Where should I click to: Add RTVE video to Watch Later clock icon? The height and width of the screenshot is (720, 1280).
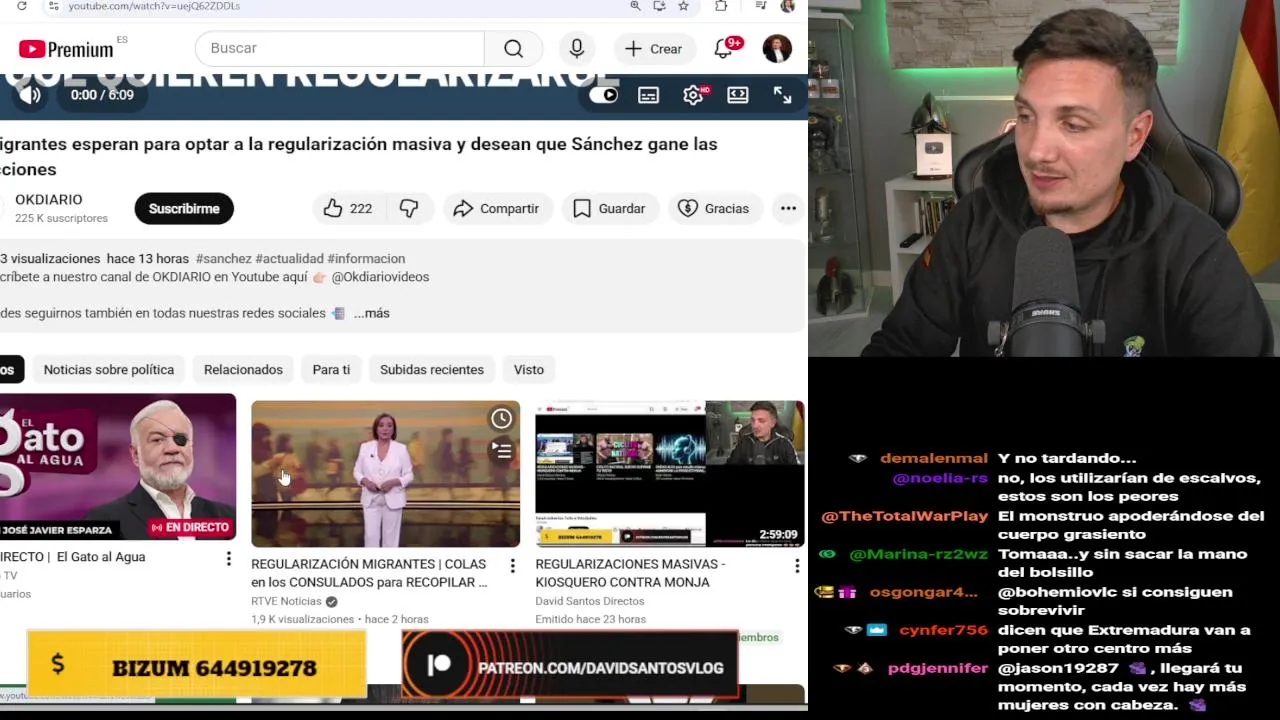click(x=501, y=419)
